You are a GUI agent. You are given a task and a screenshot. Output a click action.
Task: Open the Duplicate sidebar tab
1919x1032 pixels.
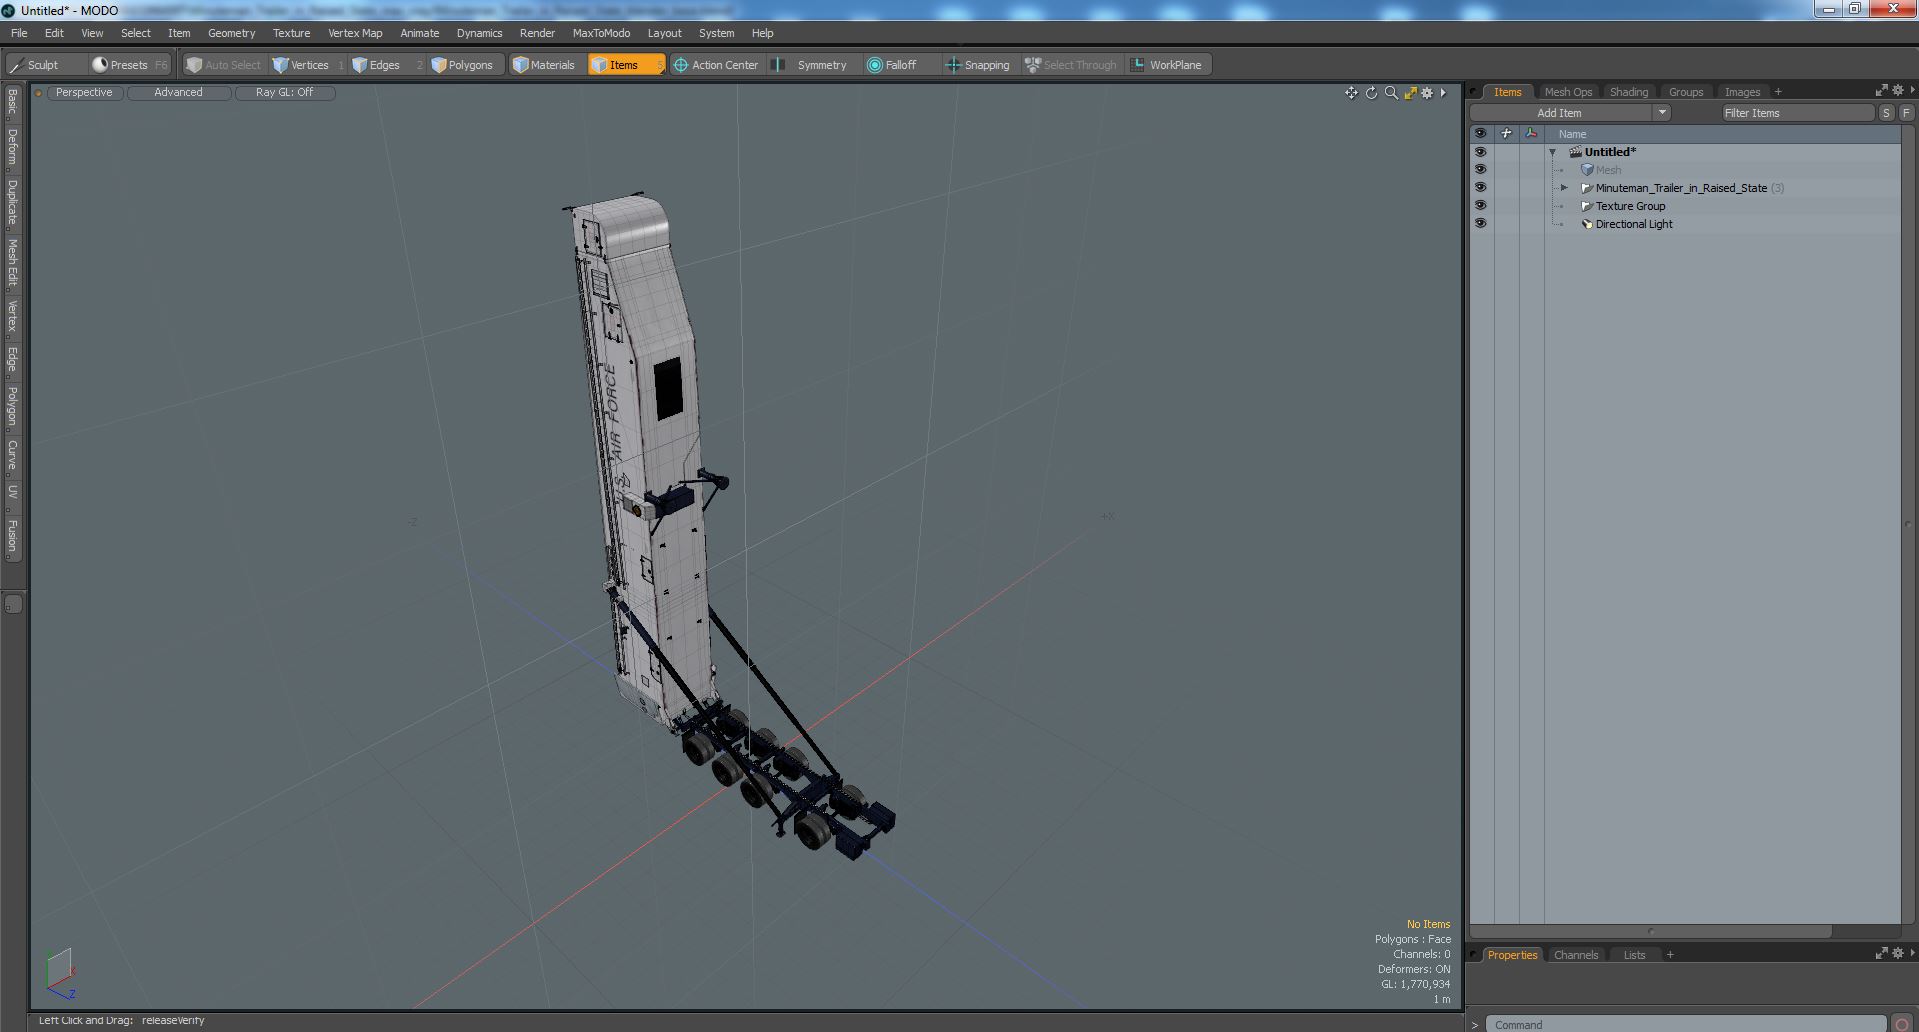[x=12, y=202]
